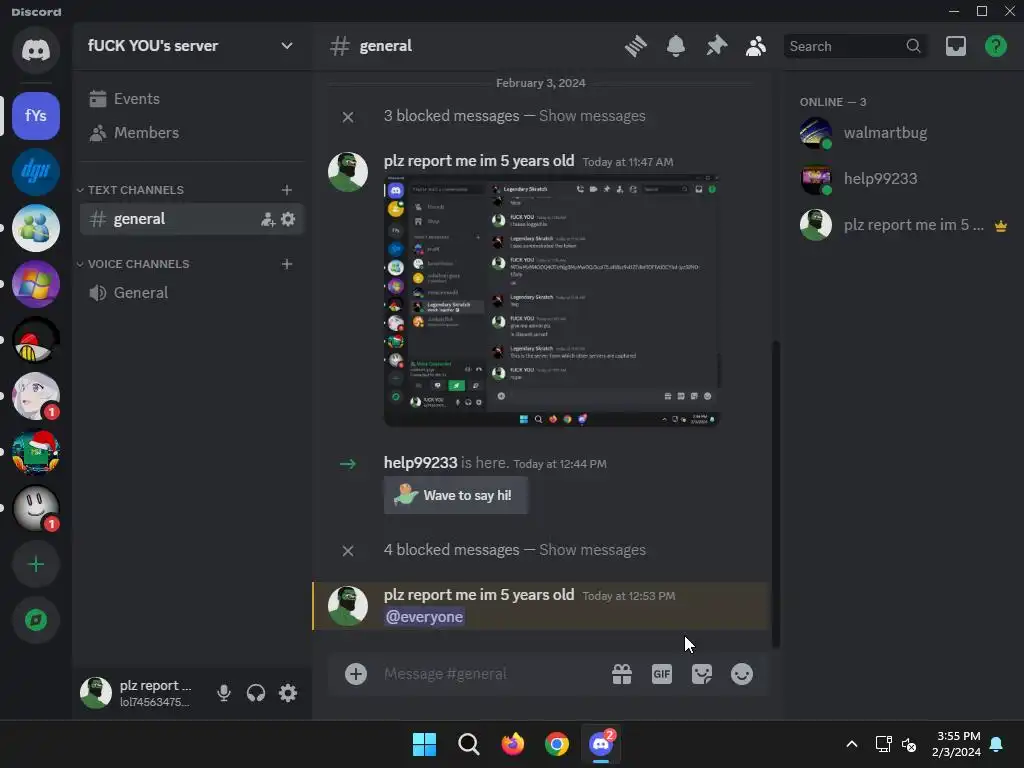
Task: Edit channel gear icon on general
Action: [288, 219]
